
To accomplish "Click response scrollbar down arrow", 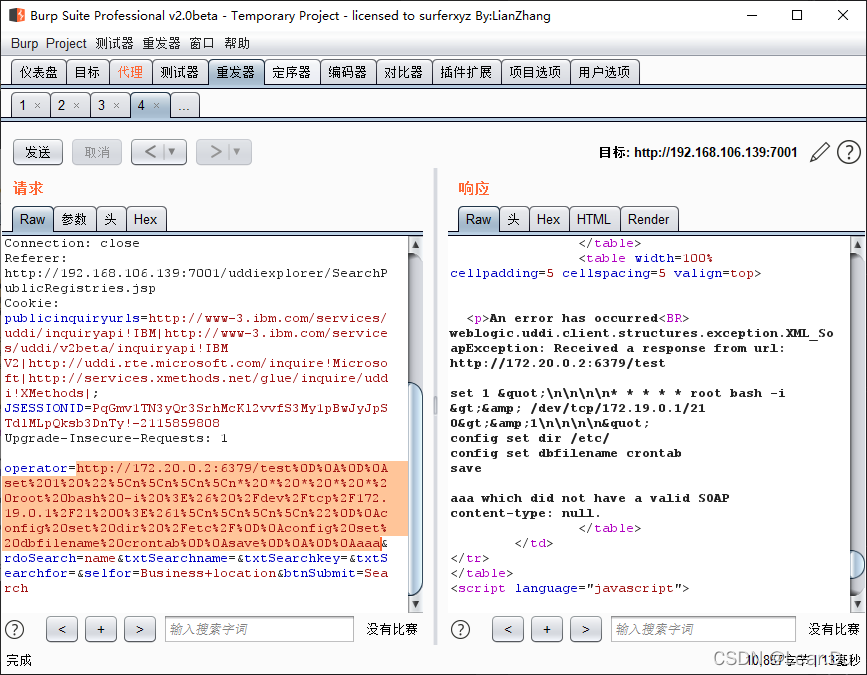I will point(857,604).
